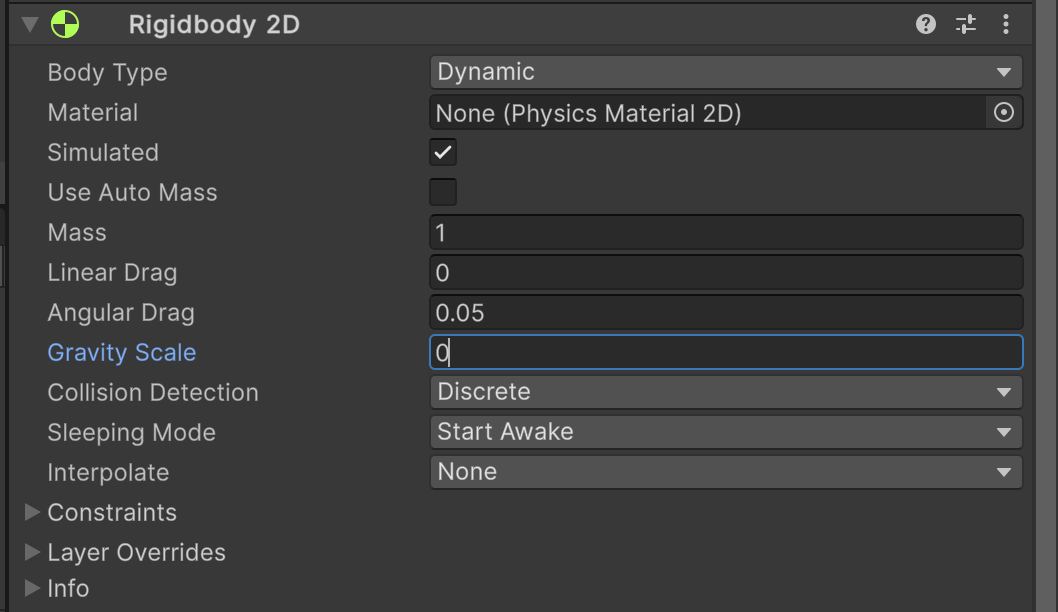Open the Collision Detection dropdown

pyautogui.click(x=726, y=392)
